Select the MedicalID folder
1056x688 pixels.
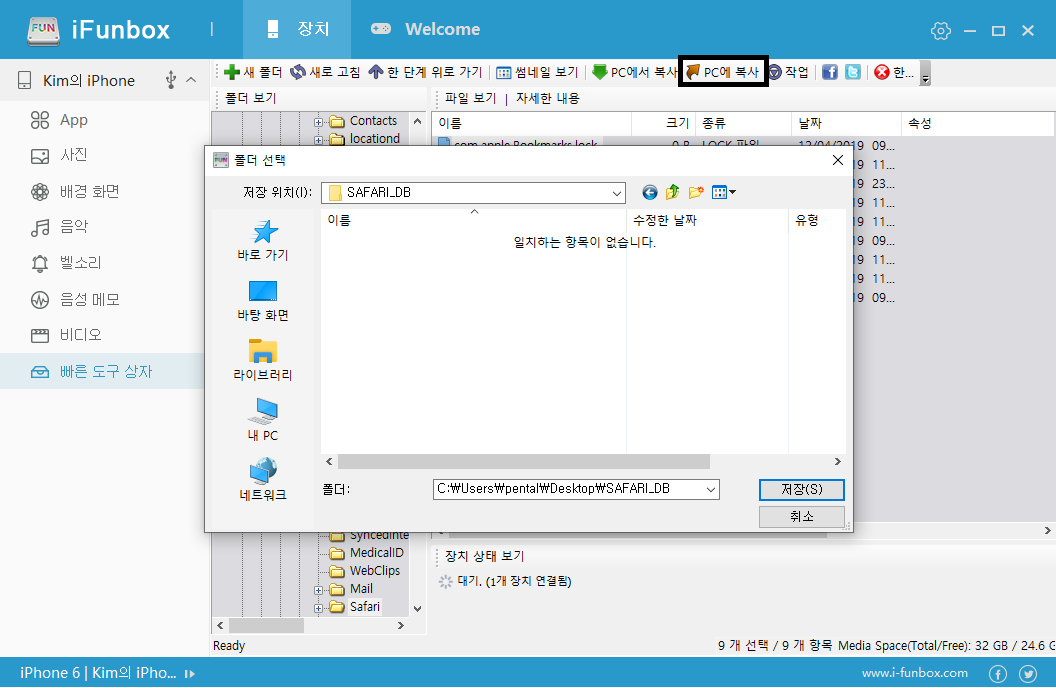pos(376,553)
